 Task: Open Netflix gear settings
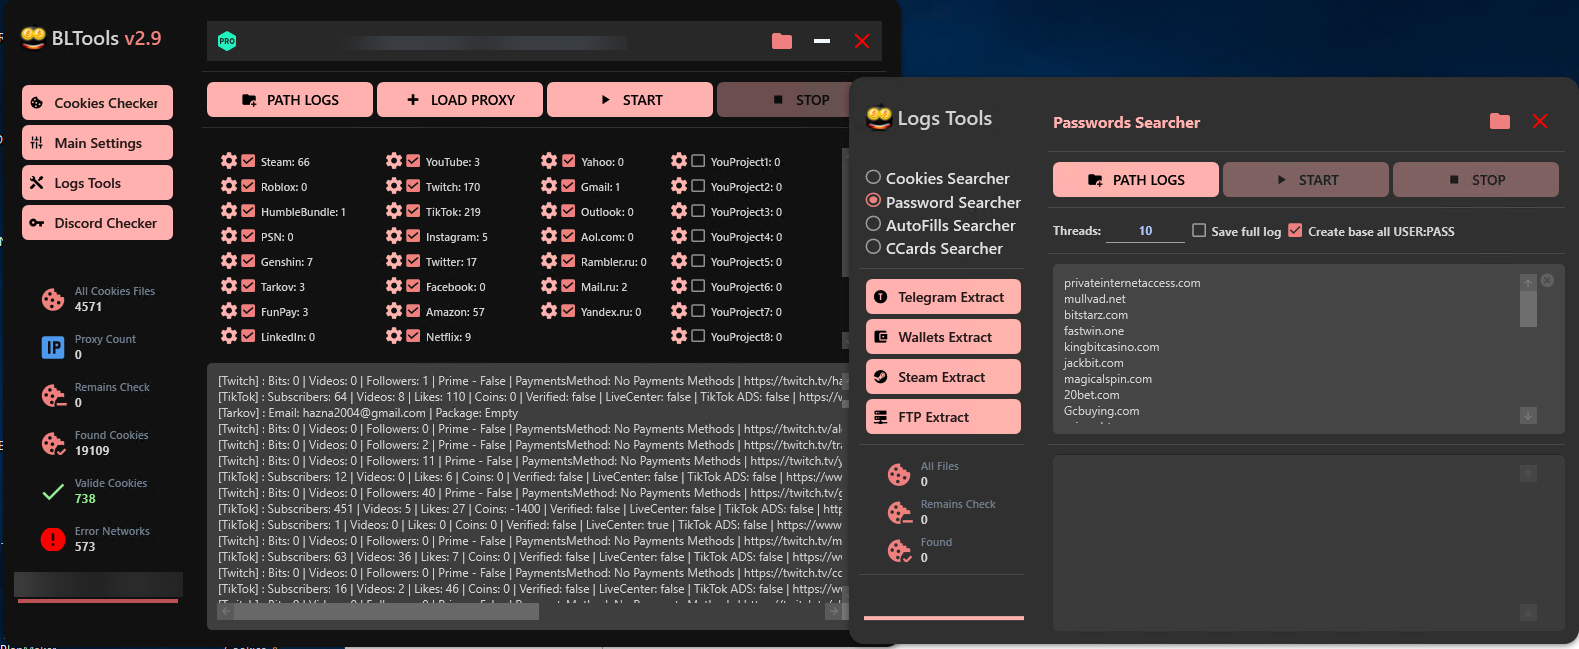coord(394,336)
